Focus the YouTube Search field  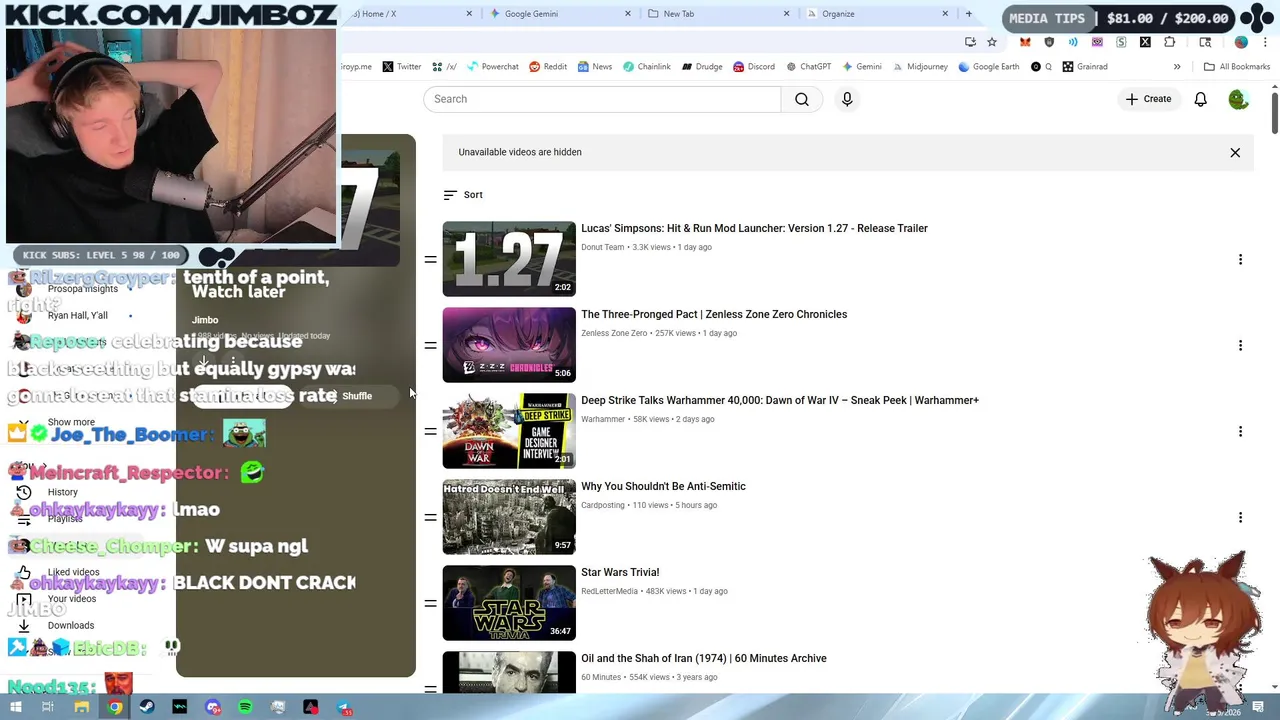click(x=602, y=99)
